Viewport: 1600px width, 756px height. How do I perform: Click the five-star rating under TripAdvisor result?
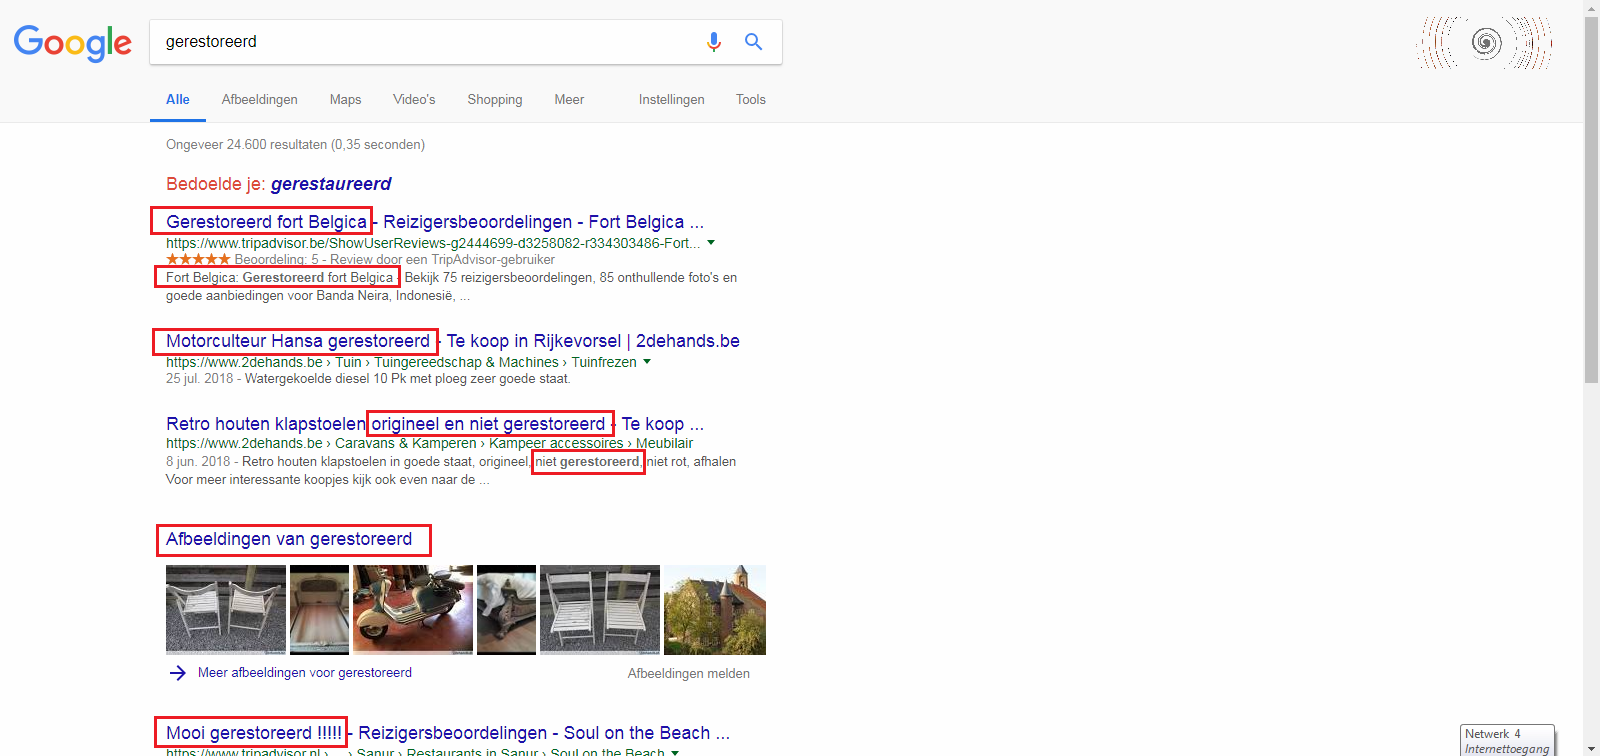click(198, 259)
